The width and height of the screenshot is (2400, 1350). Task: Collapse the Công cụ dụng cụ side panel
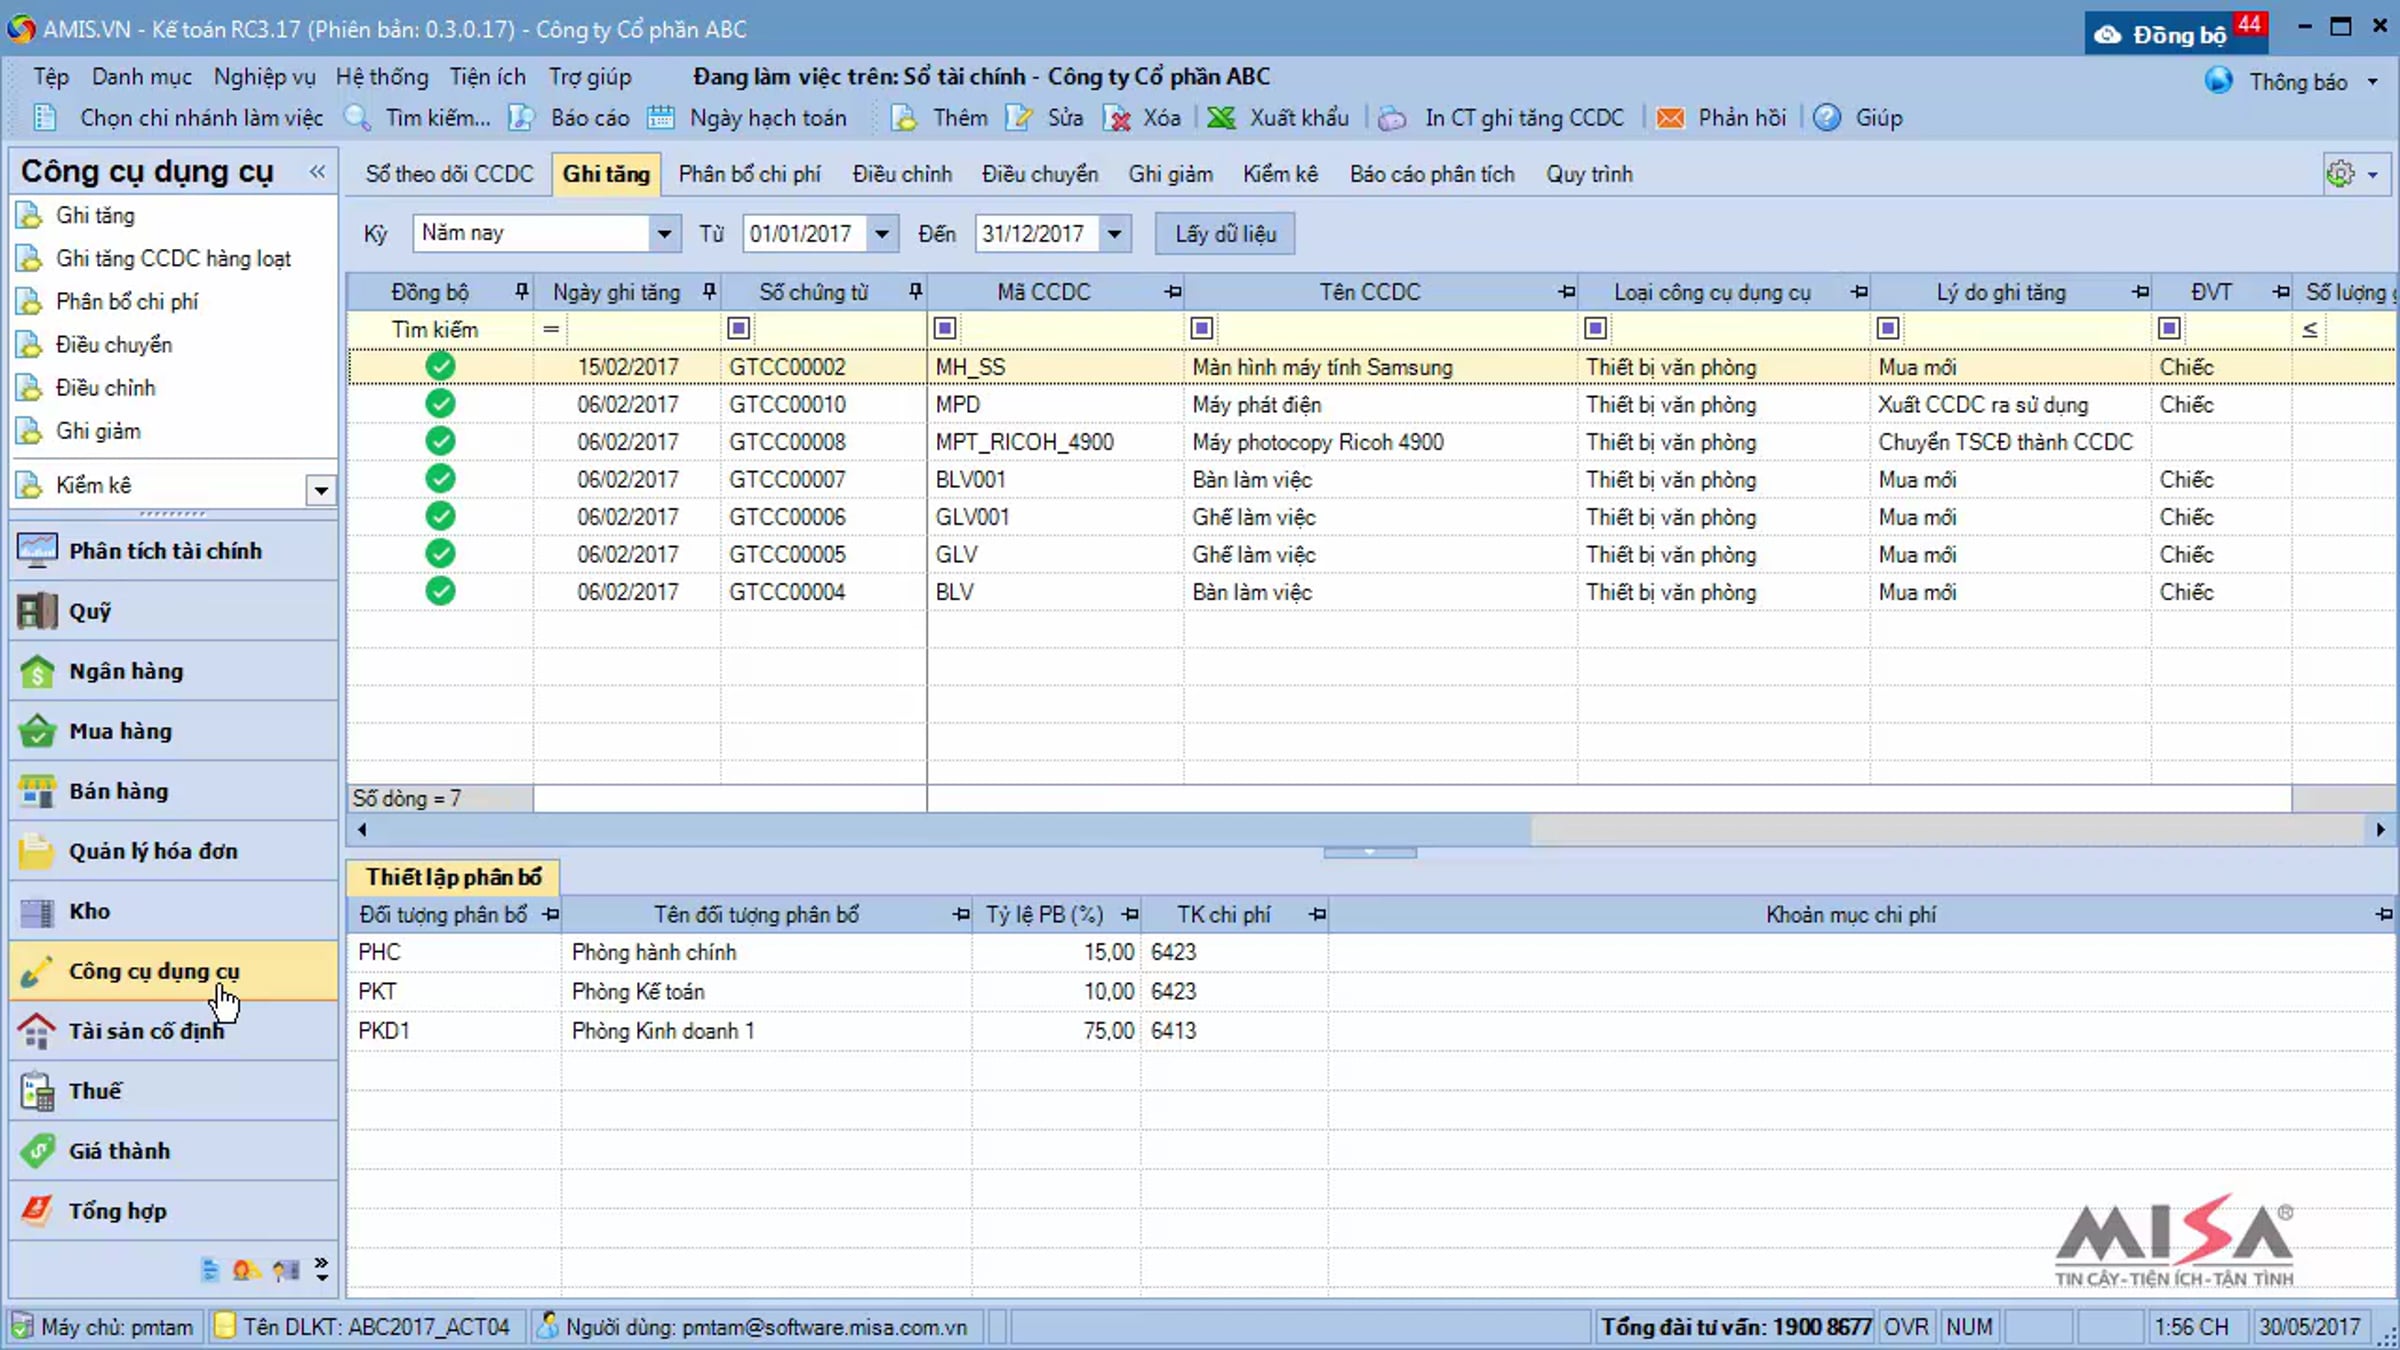click(318, 172)
